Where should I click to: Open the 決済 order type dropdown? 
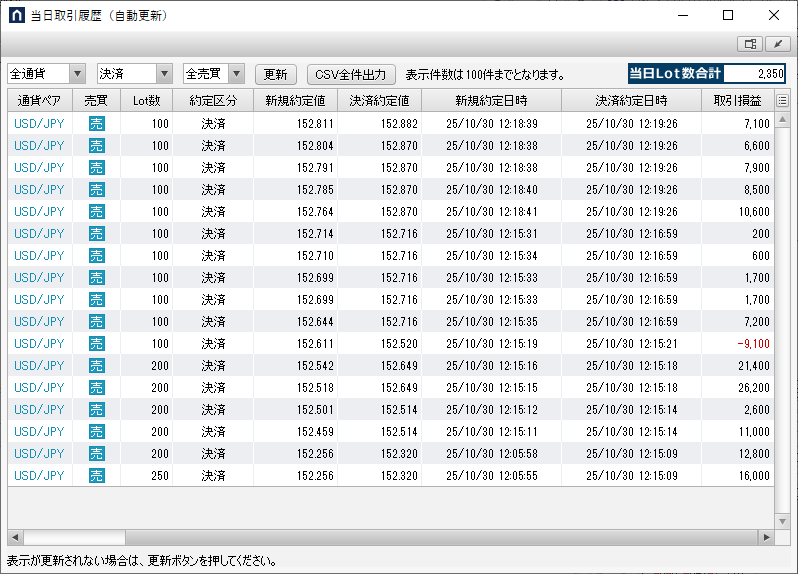tap(164, 74)
